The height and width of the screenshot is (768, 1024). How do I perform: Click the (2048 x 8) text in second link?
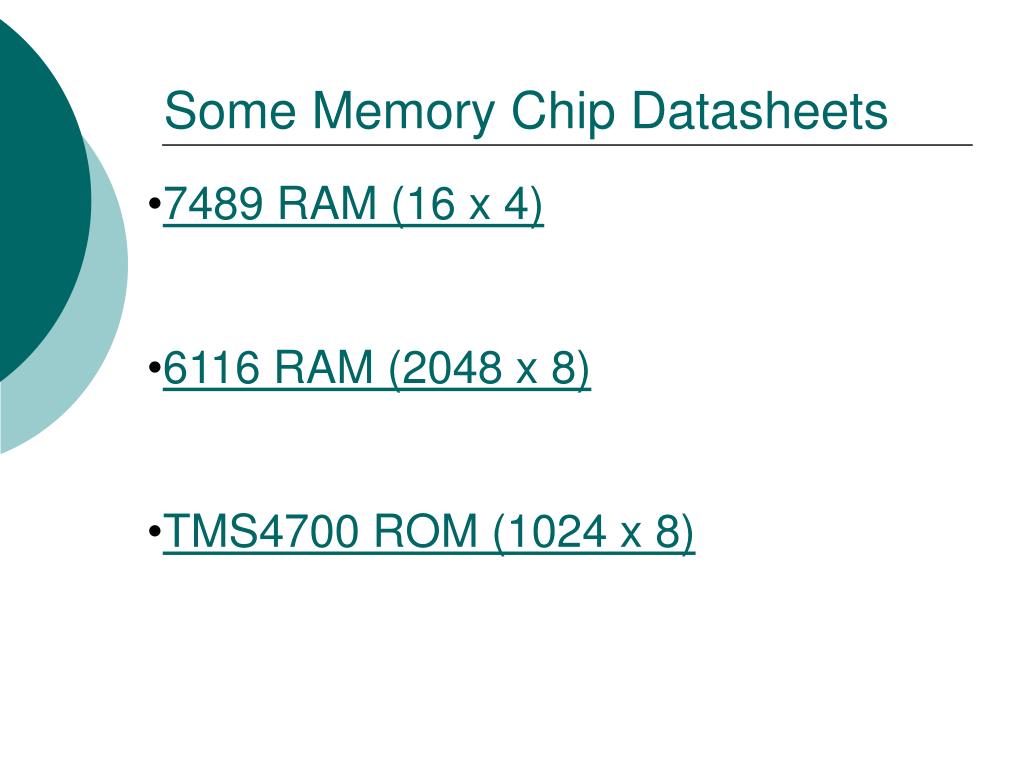[x=490, y=368]
